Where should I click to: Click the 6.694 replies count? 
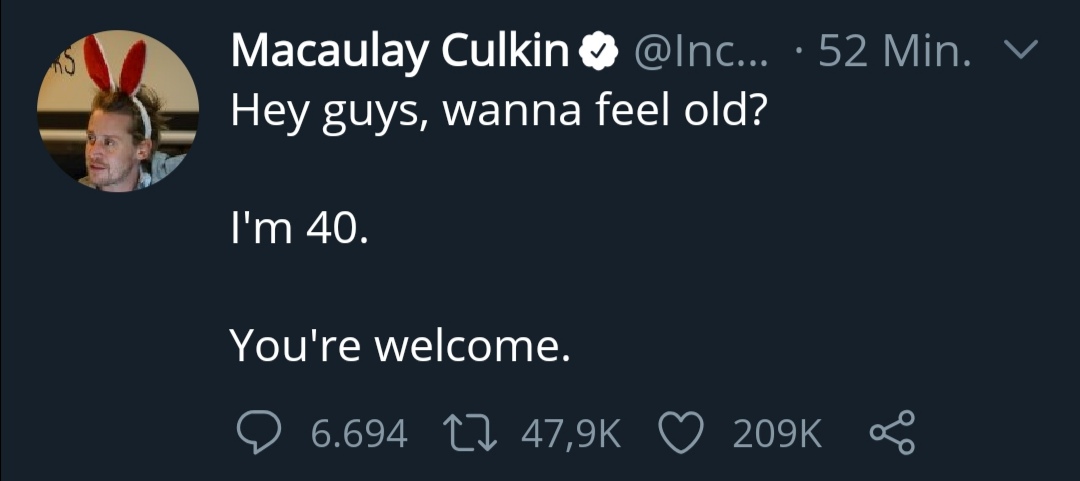coord(359,434)
